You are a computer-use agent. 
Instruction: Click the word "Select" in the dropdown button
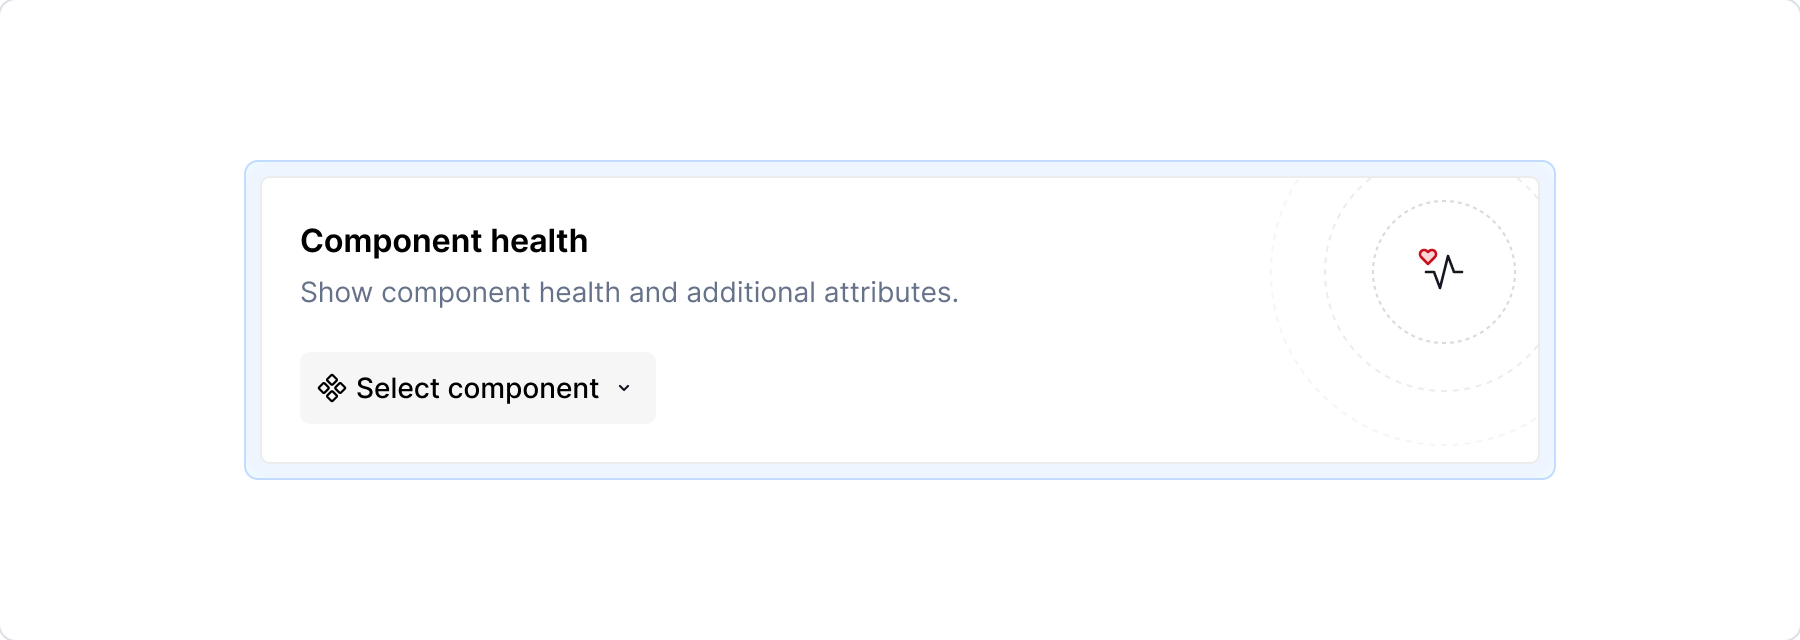398,388
